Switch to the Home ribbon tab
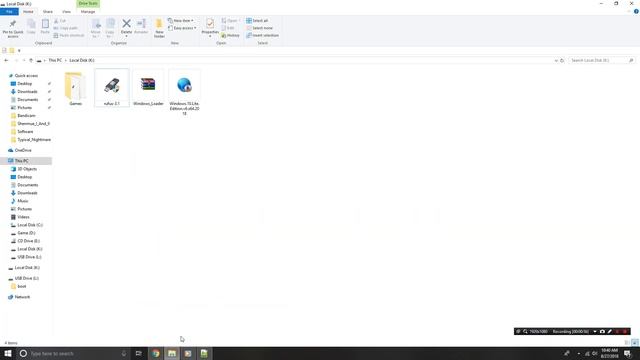 pos(28,11)
